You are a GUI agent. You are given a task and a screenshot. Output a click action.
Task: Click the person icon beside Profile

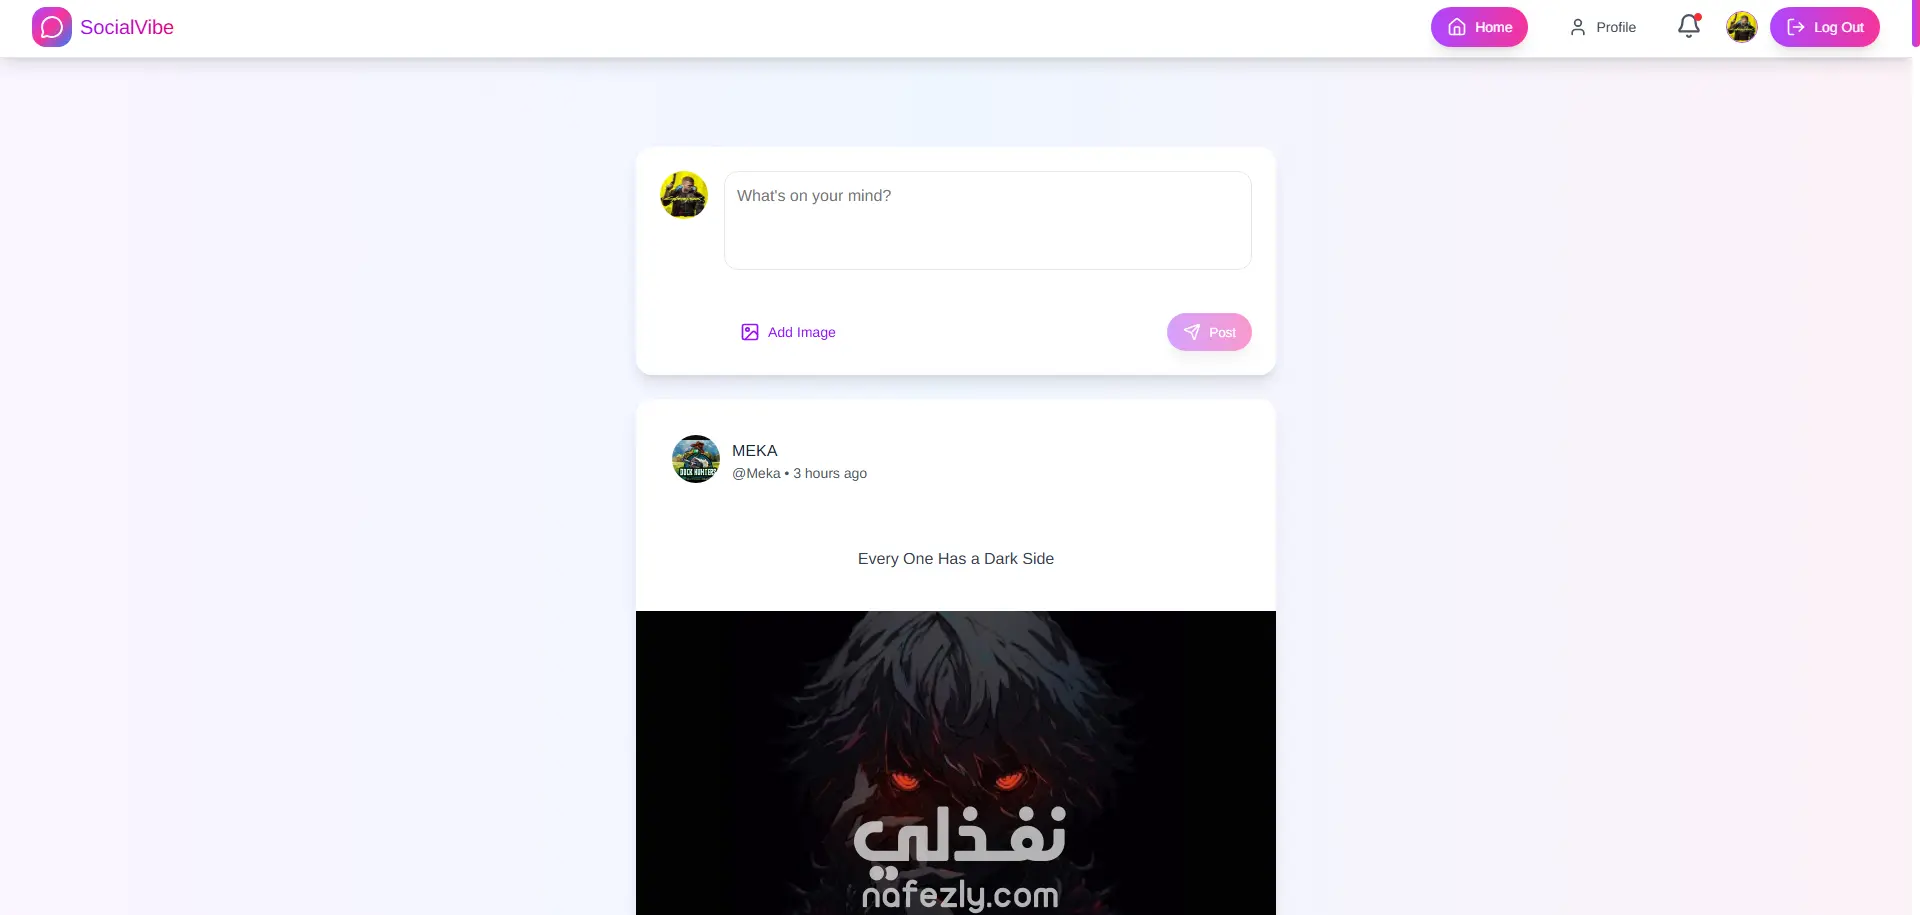[1578, 27]
